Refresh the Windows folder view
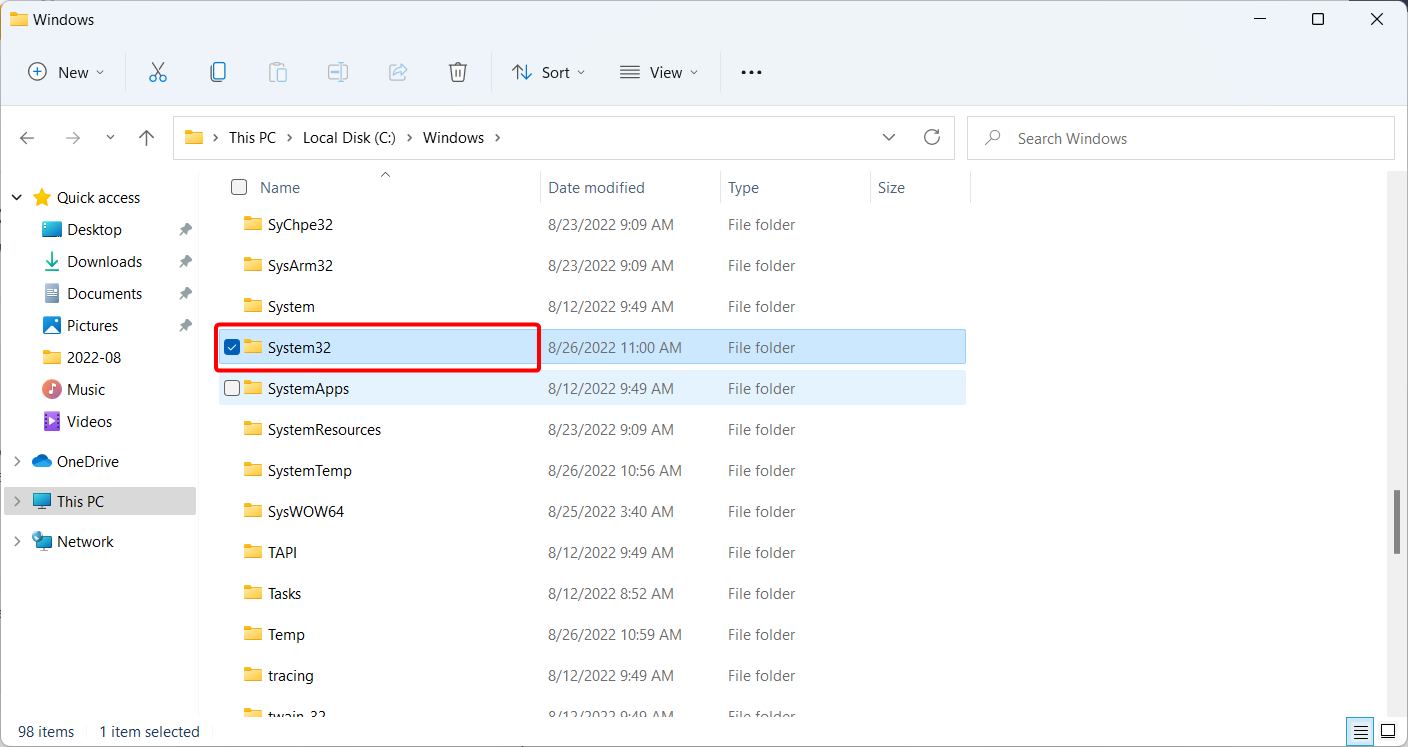The height and width of the screenshot is (747, 1408). (x=932, y=137)
